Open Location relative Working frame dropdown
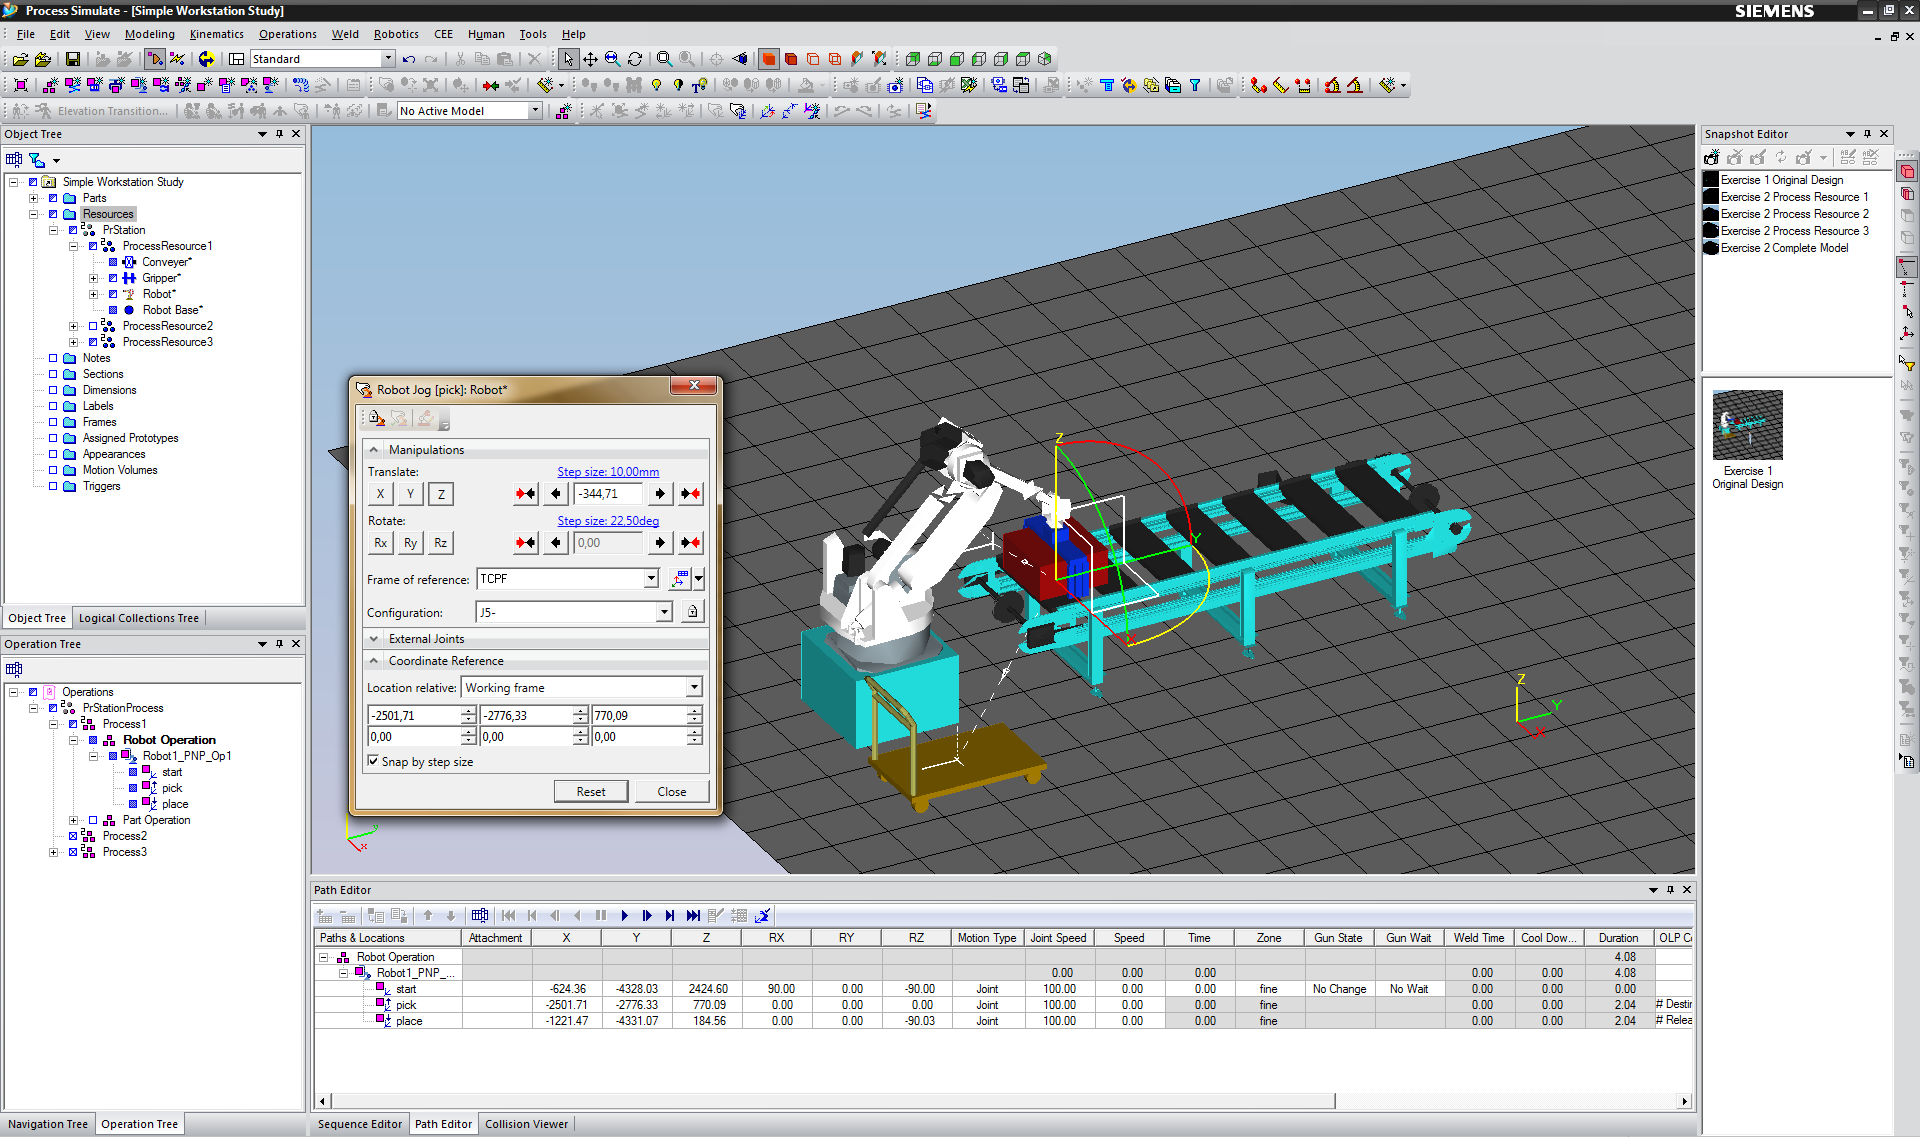The height and width of the screenshot is (1137, 1920). [x=694, y=688]
